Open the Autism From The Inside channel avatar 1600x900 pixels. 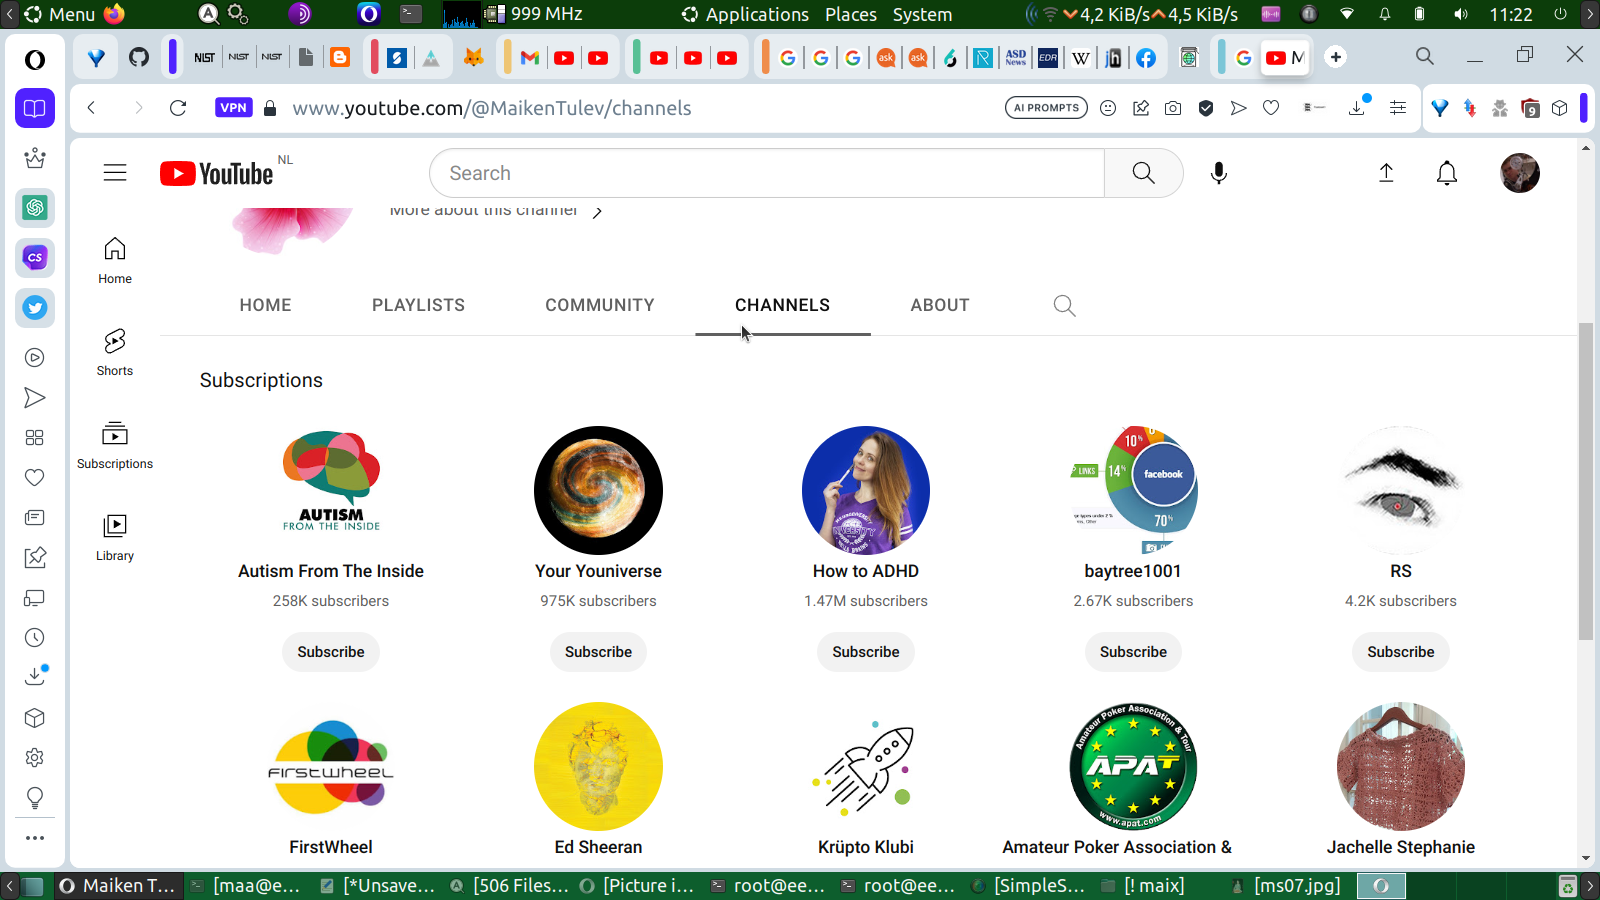coord(331,490)
